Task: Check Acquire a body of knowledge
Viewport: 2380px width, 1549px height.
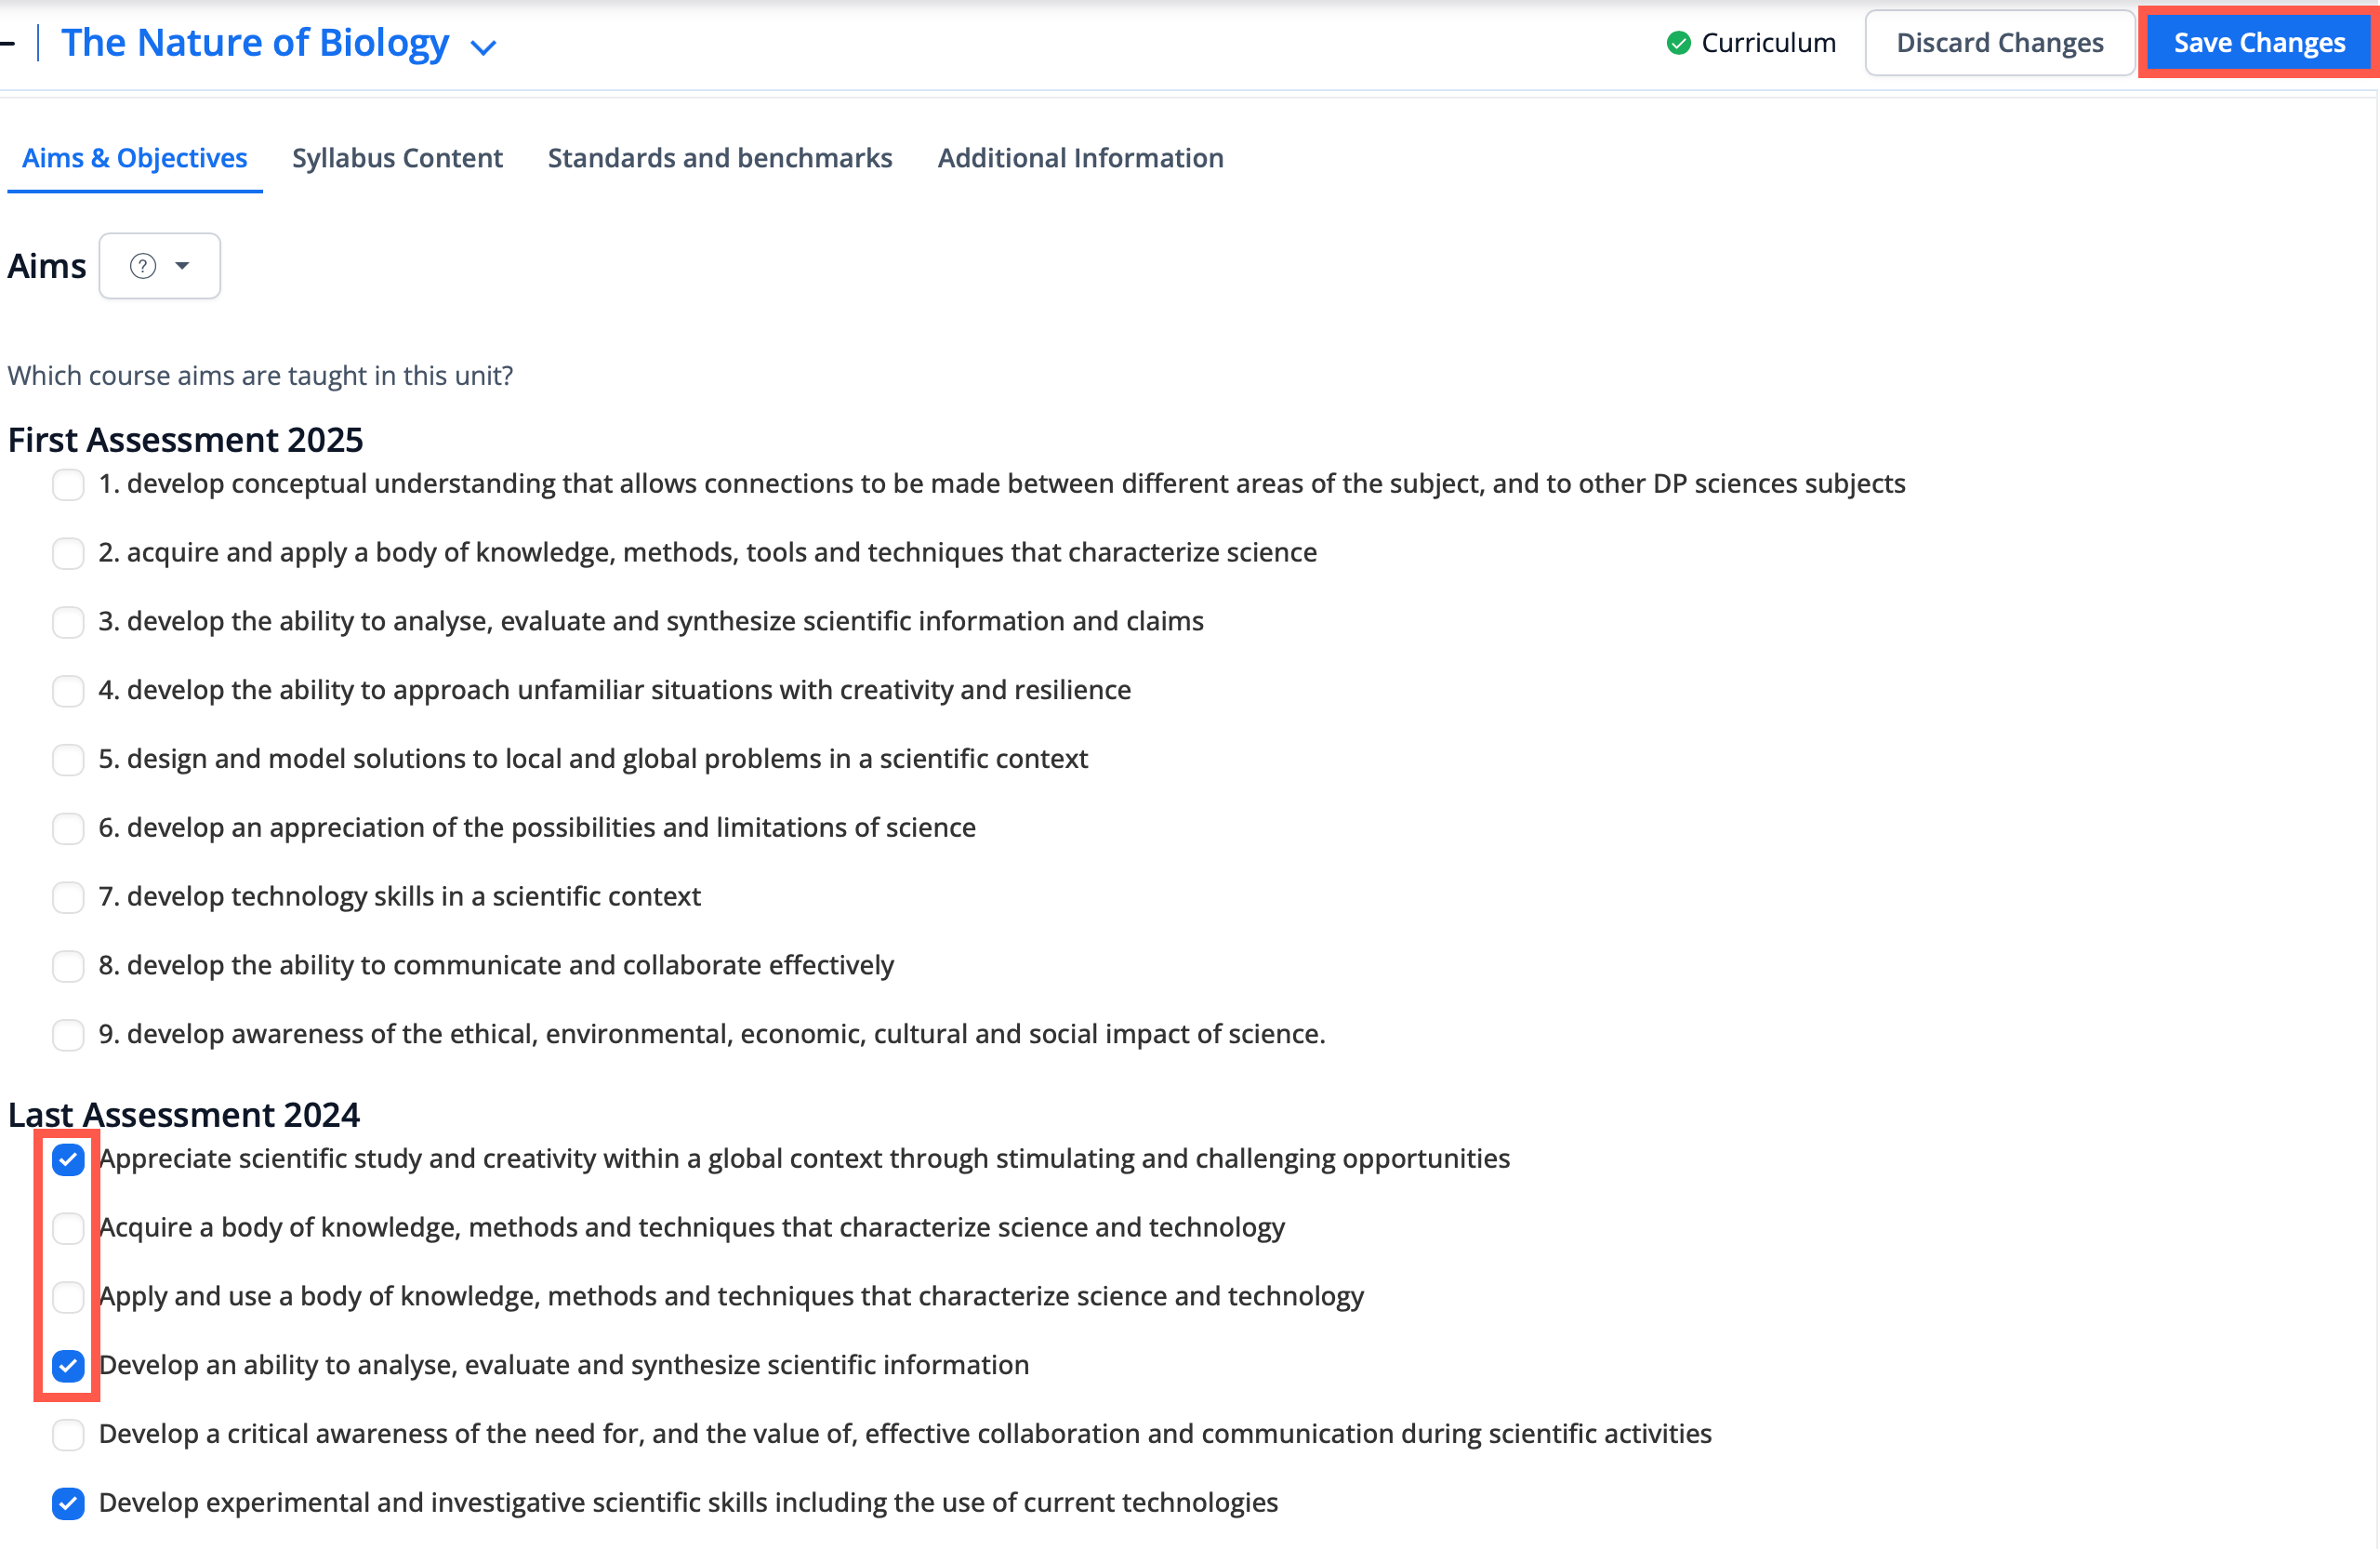Action: click(68, 1228)
